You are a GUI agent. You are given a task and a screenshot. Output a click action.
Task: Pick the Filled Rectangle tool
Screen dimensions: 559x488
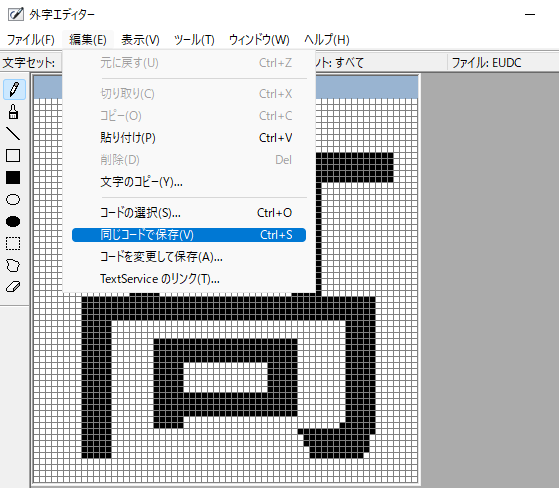tap(13, 178)
